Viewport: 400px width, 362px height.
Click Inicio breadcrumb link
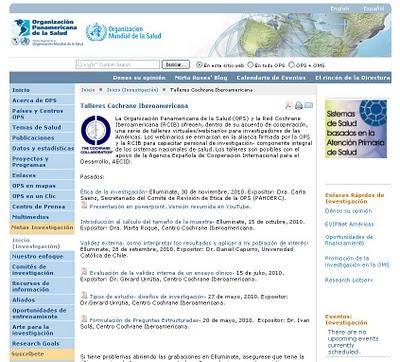(x=88, y=90)
